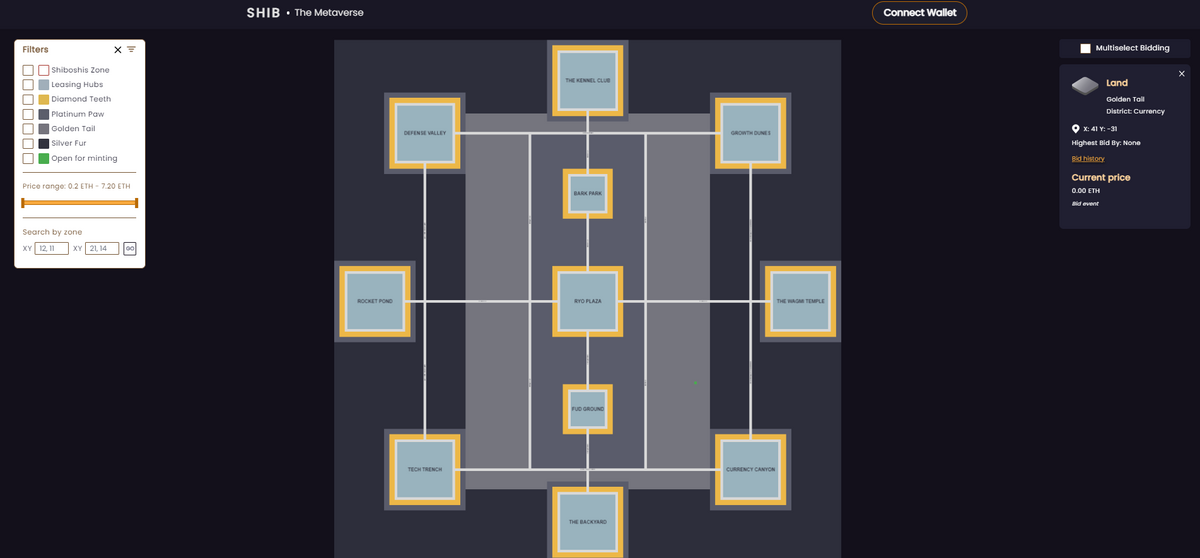Click the orange price range slider track
The height and width of the screenshot is (558, 1200).
click(79, 203)
